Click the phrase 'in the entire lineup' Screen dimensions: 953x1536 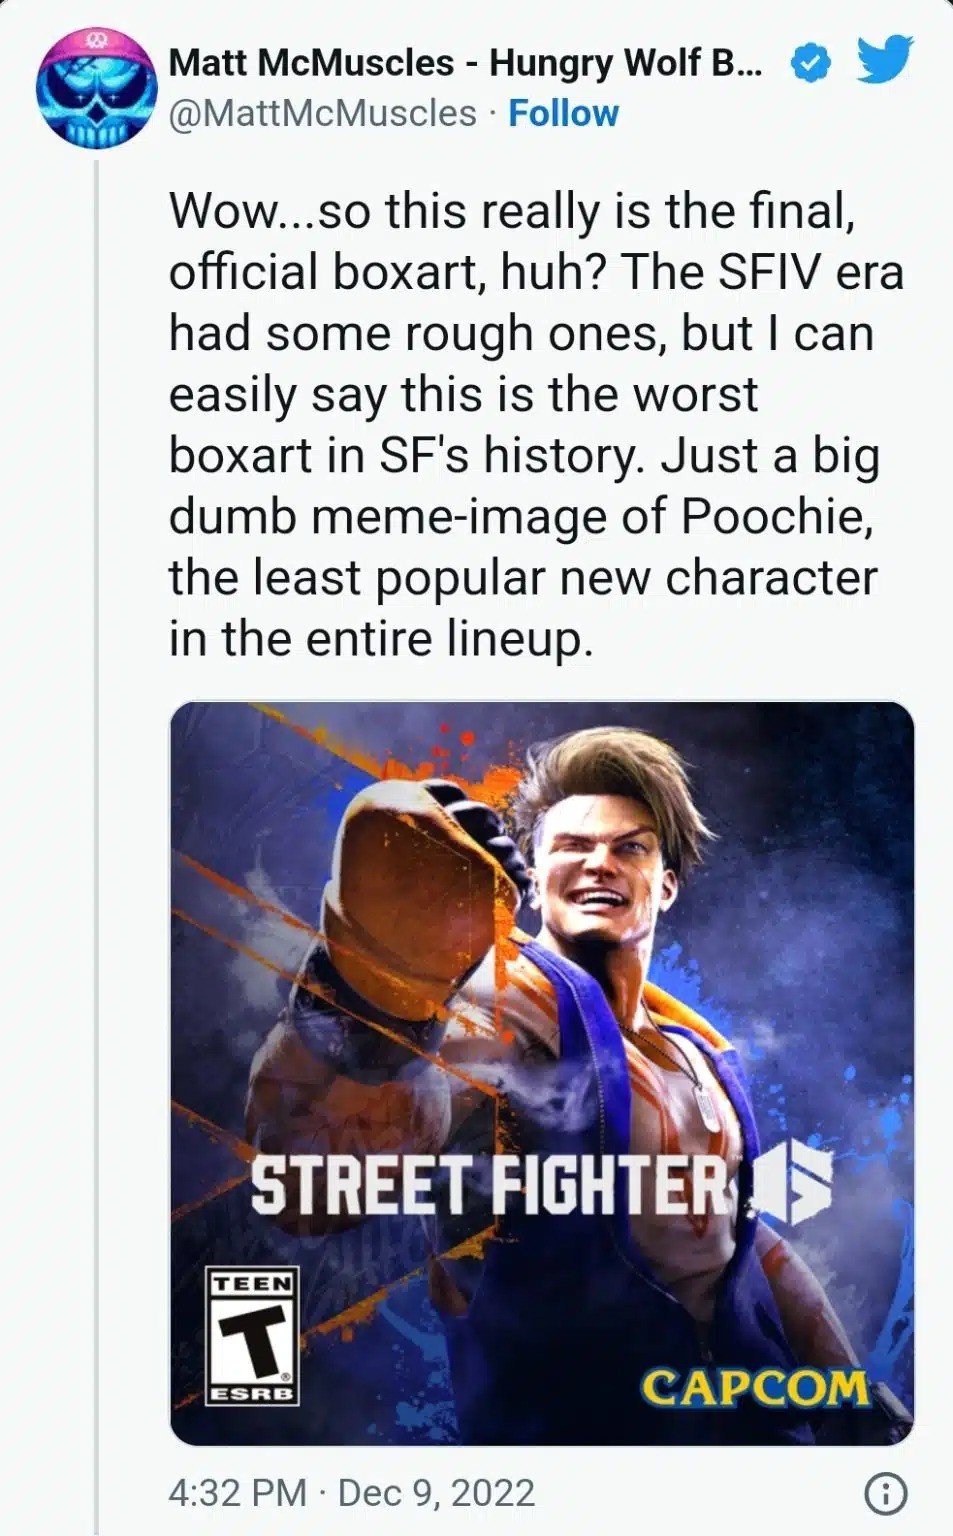pos(380,639)
